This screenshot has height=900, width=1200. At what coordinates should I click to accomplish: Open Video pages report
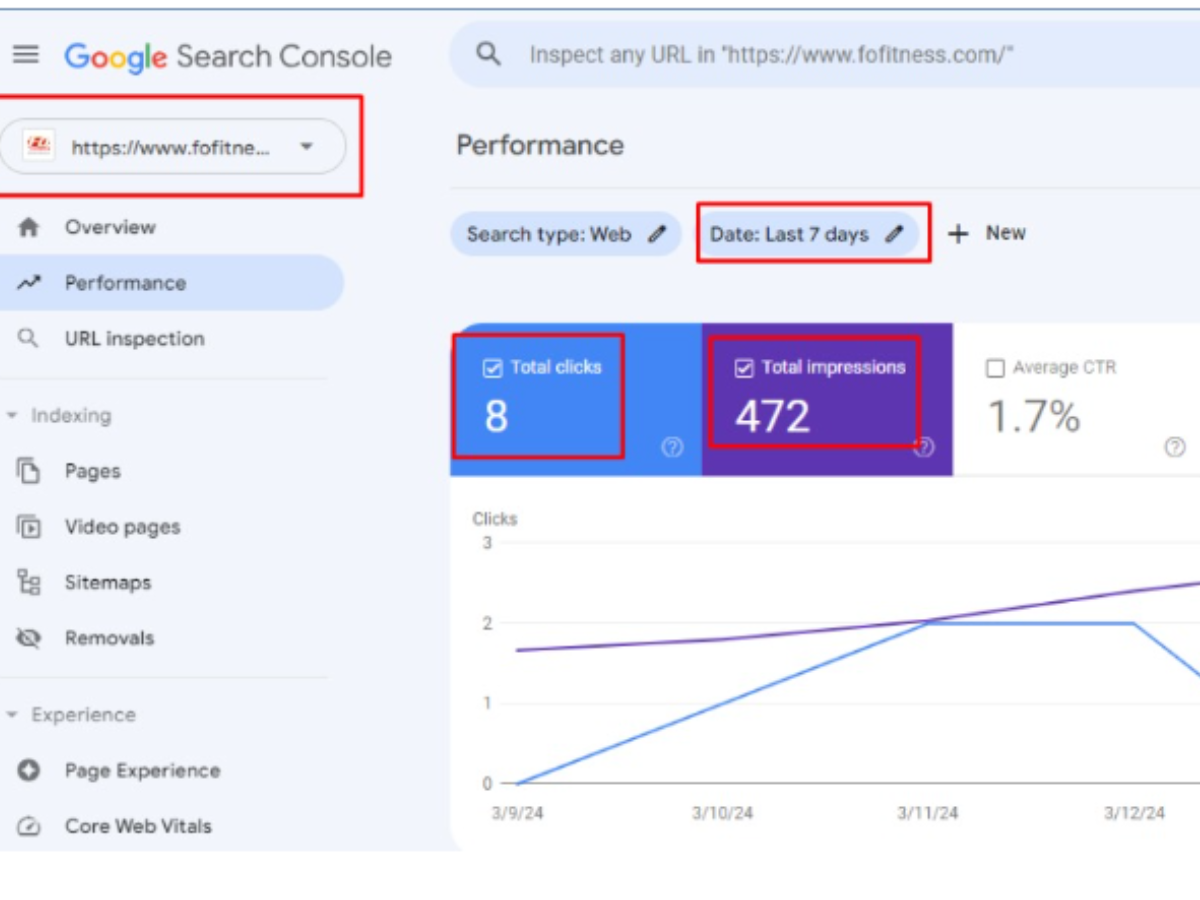click(122, 527)
